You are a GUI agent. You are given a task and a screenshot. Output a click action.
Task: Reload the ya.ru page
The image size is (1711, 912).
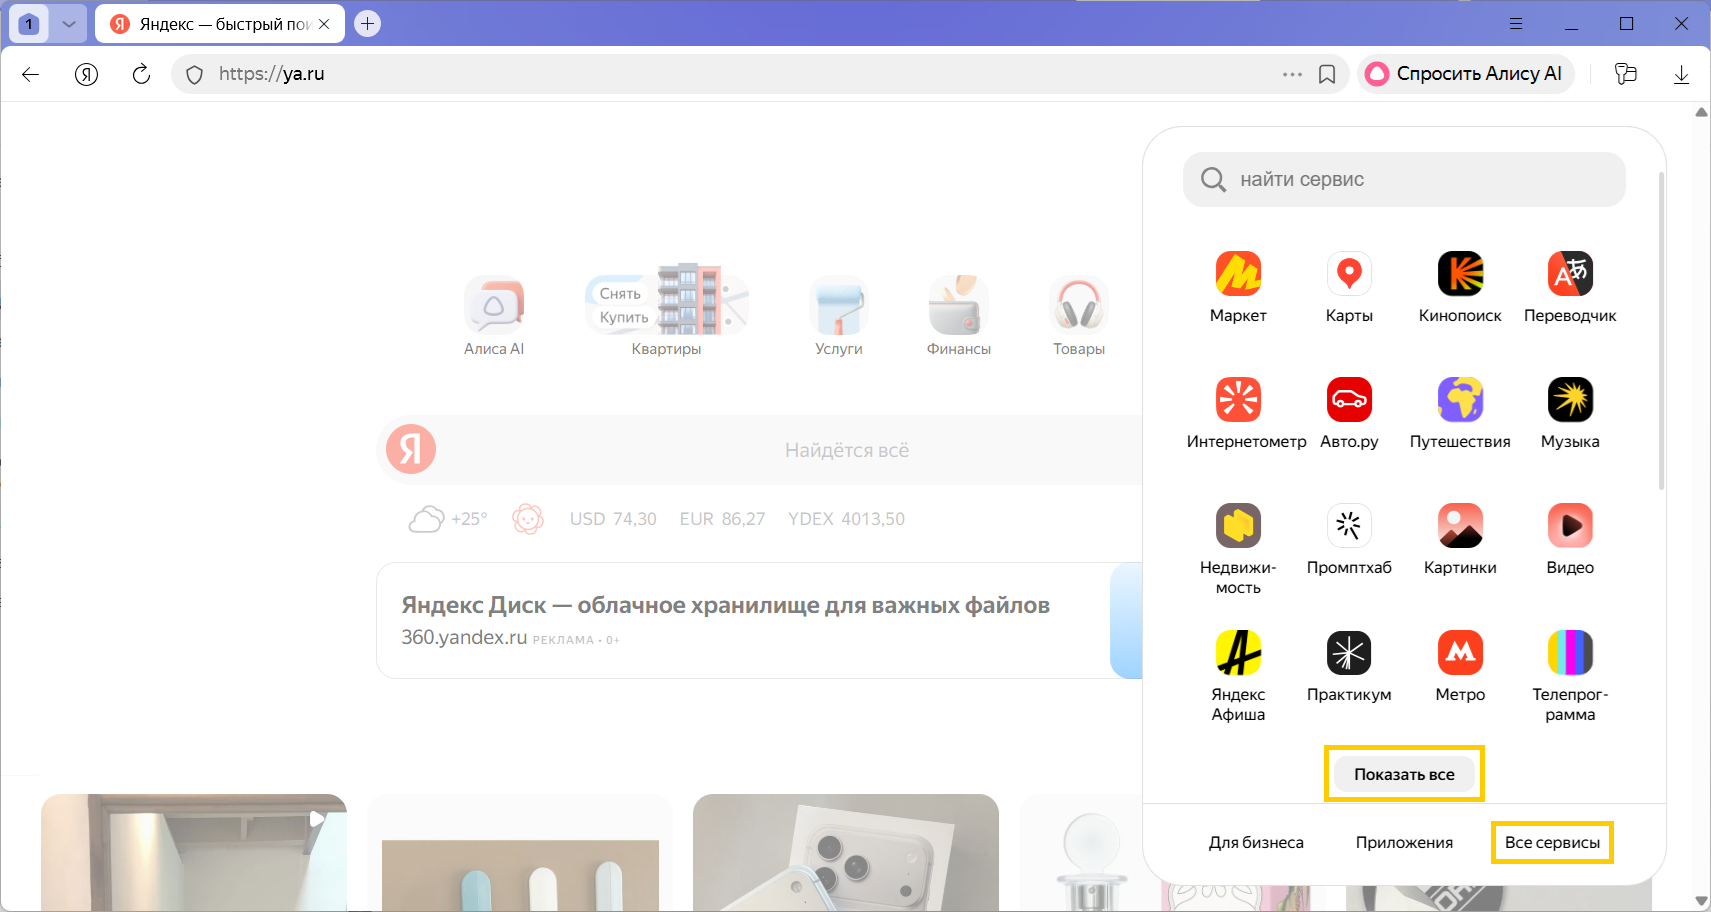coord(141,74)
